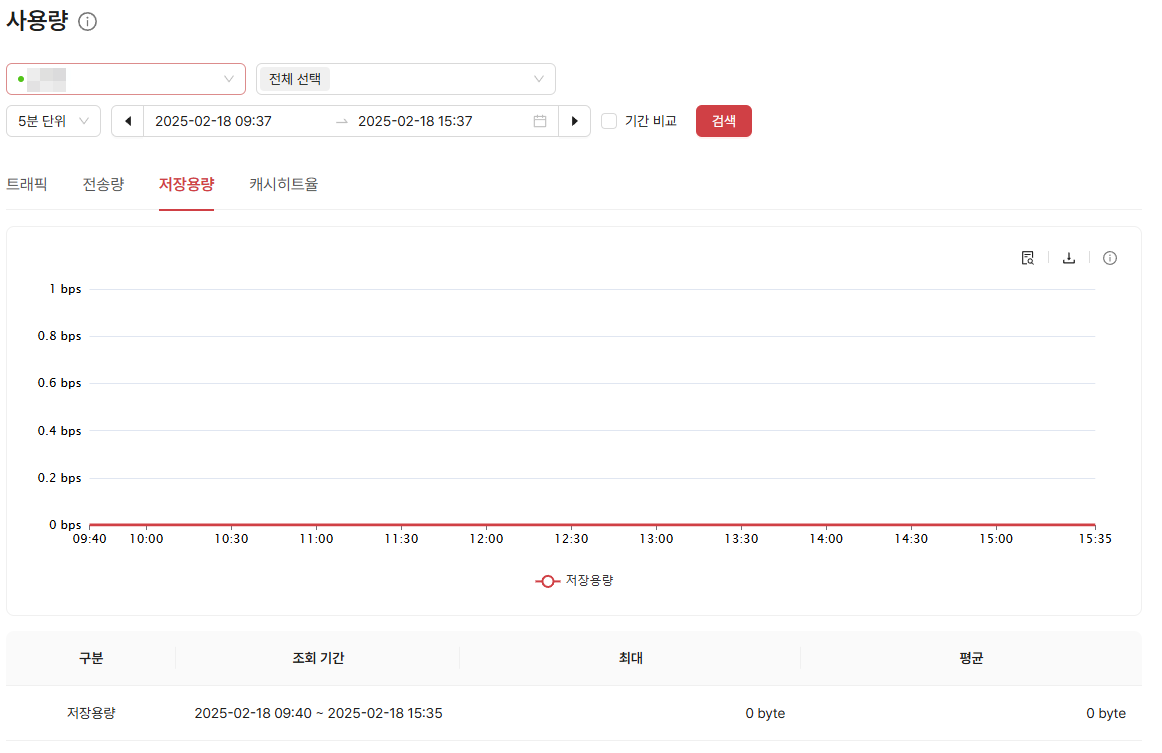Select the 저장용량 tab

(x=186, y=184)
